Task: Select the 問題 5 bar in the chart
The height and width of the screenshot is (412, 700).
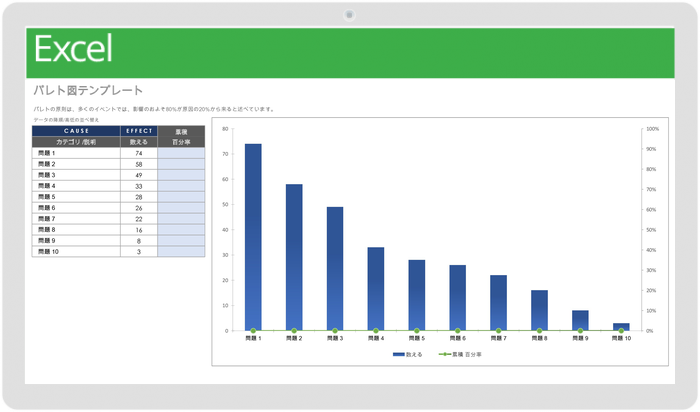Action: pos(417,295)
